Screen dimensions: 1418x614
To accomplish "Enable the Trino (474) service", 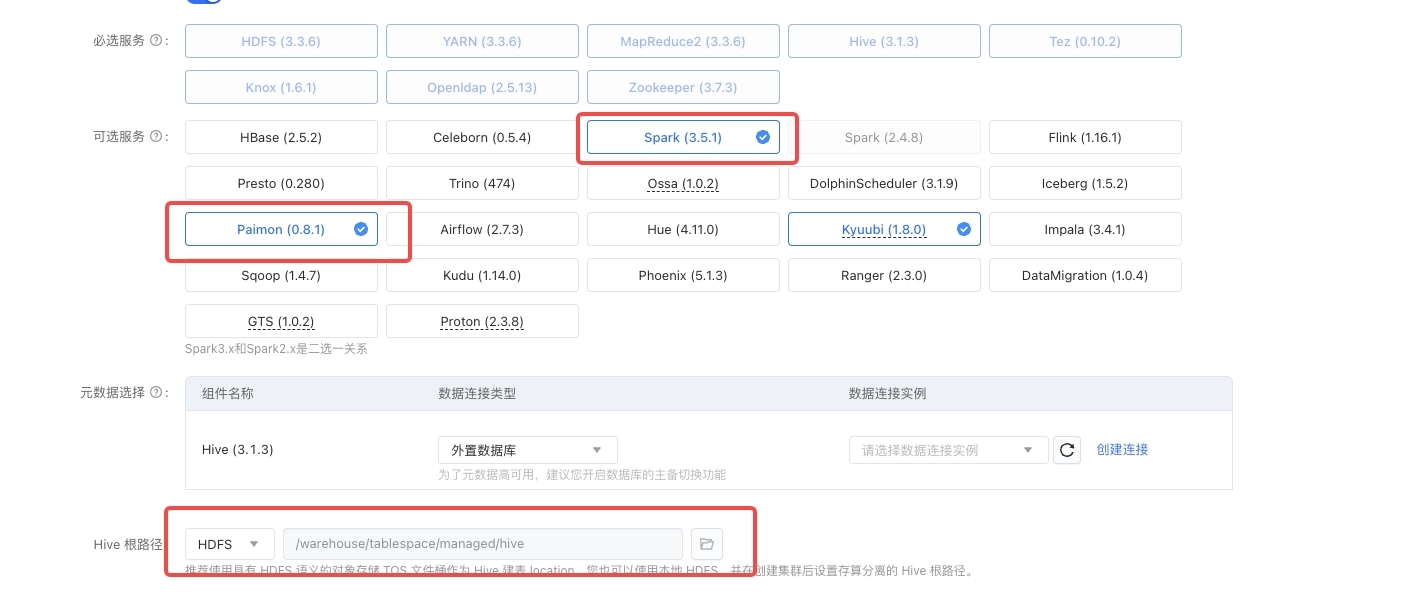I will coord(482,183).
